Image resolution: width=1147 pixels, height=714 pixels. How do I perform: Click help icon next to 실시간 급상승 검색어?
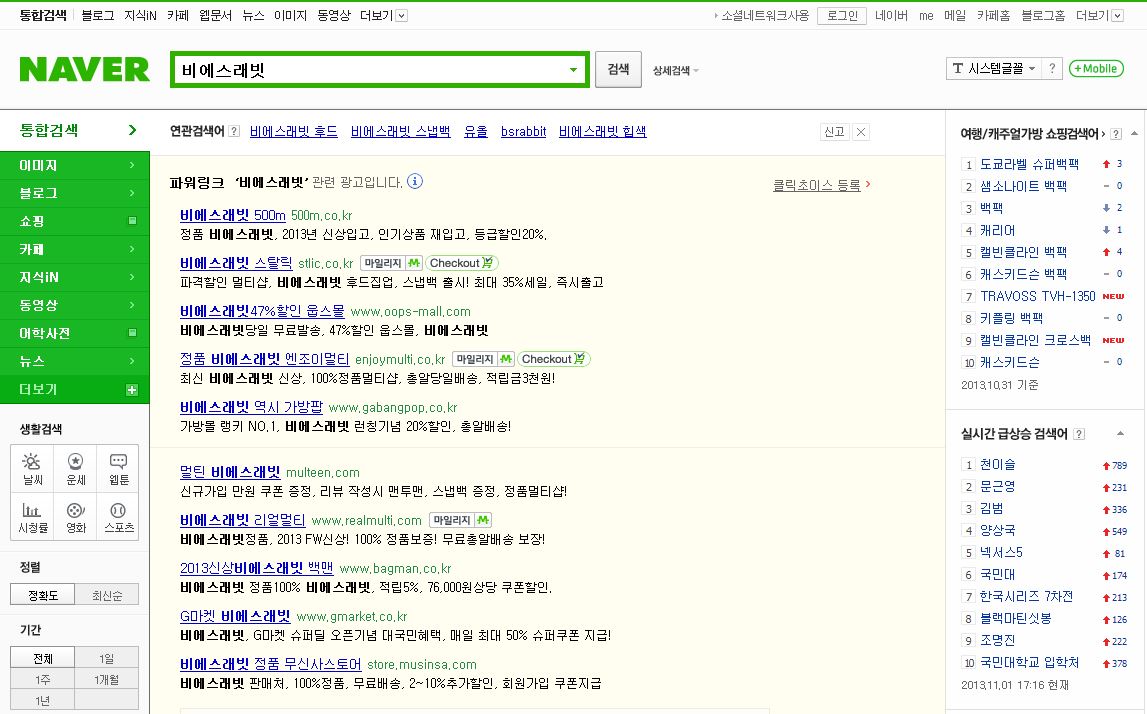pyautogui.click(x=1079, y=434)
